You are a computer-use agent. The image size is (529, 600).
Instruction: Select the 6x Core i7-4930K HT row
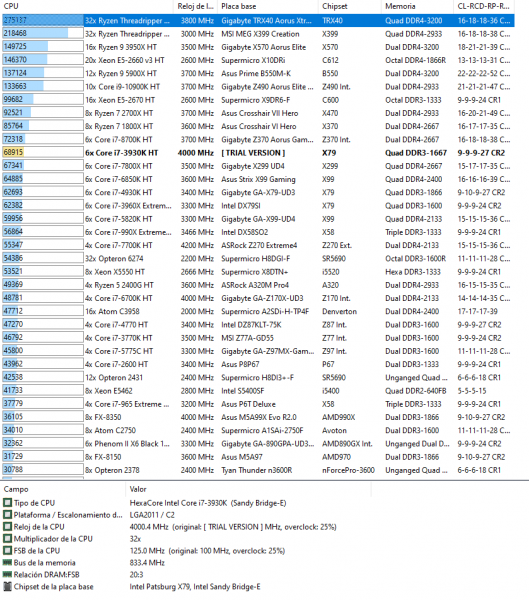(x=258, y=192)
